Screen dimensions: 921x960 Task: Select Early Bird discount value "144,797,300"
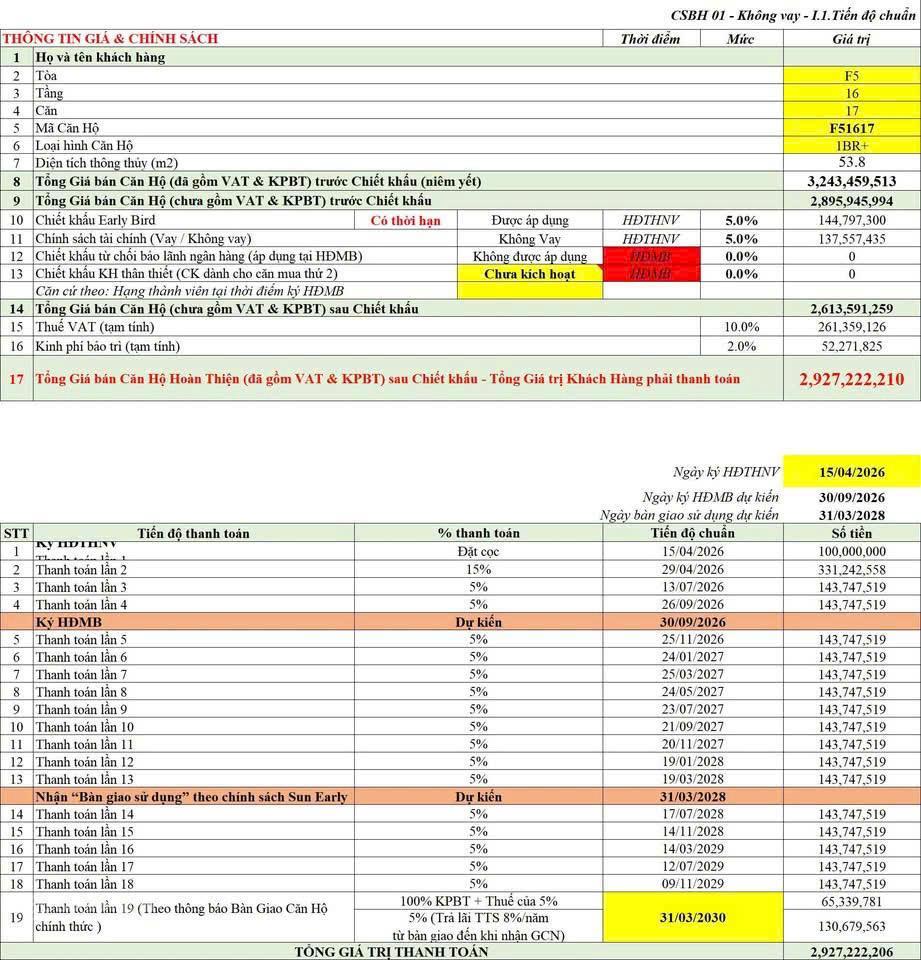click(x=852, y=220)
